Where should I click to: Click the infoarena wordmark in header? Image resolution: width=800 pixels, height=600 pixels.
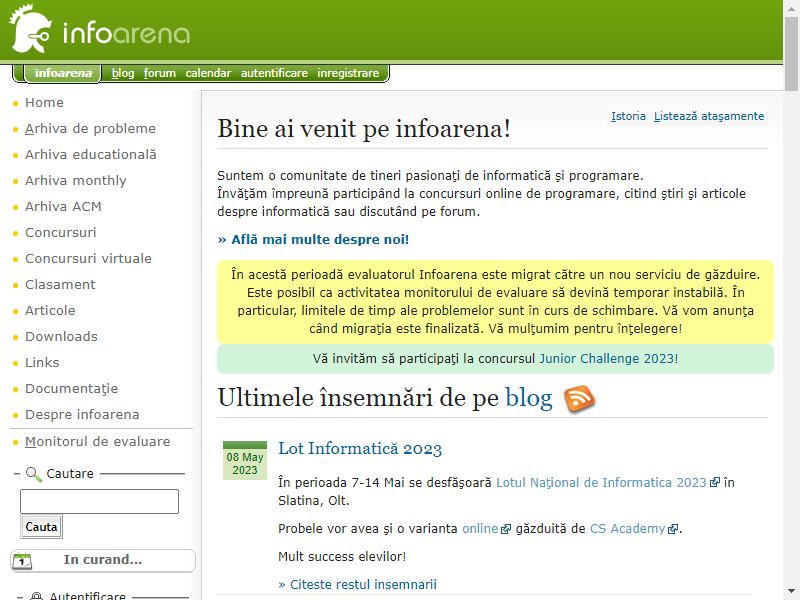[x=127, y=33]
